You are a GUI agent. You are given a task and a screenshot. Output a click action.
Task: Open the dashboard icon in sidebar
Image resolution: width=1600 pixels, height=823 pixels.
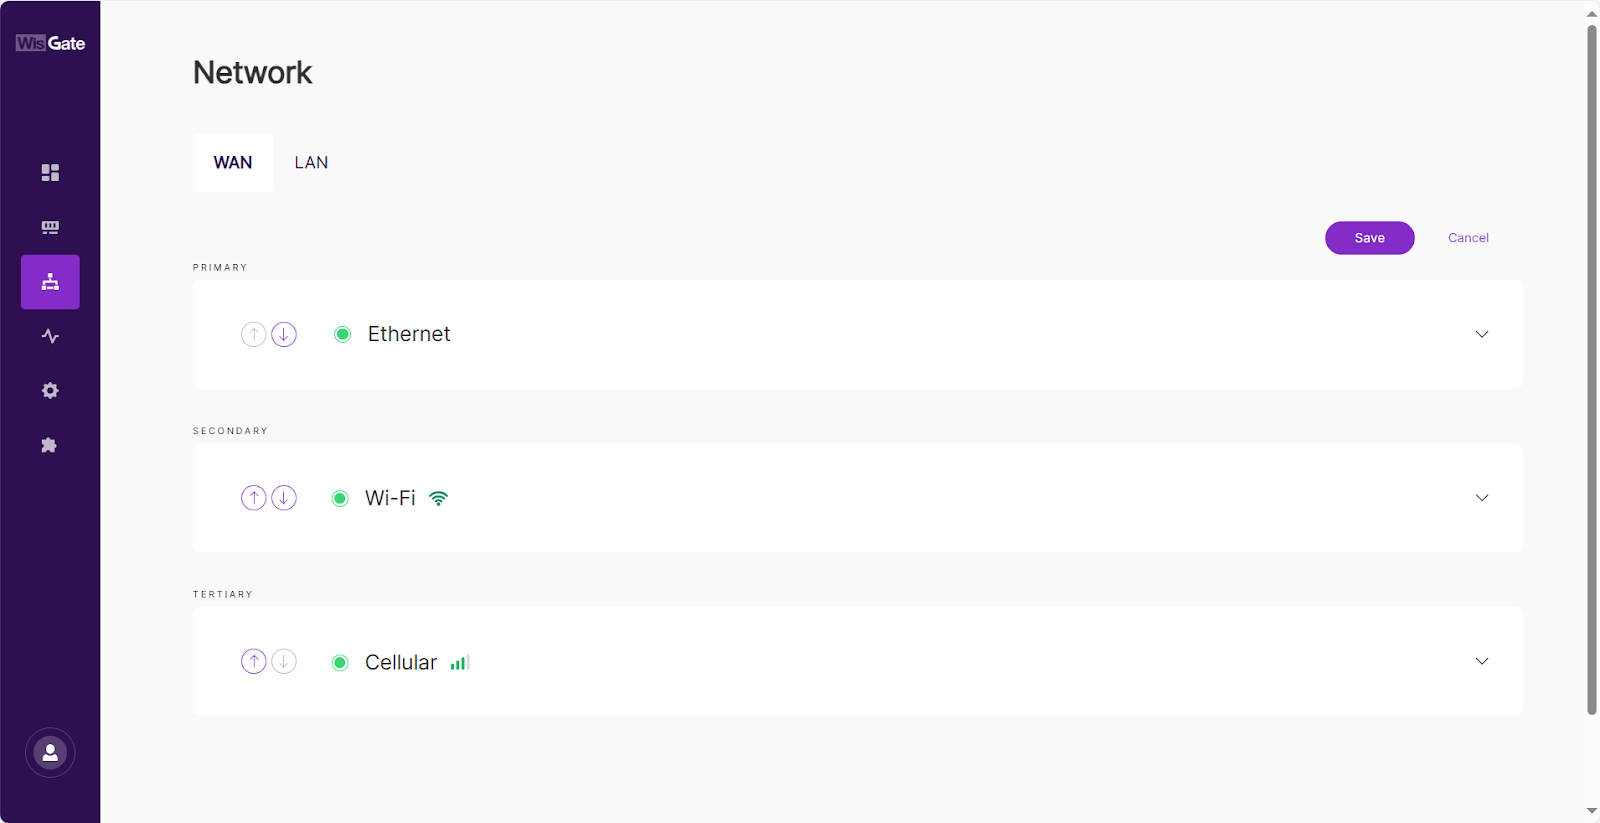coord(50,173)
